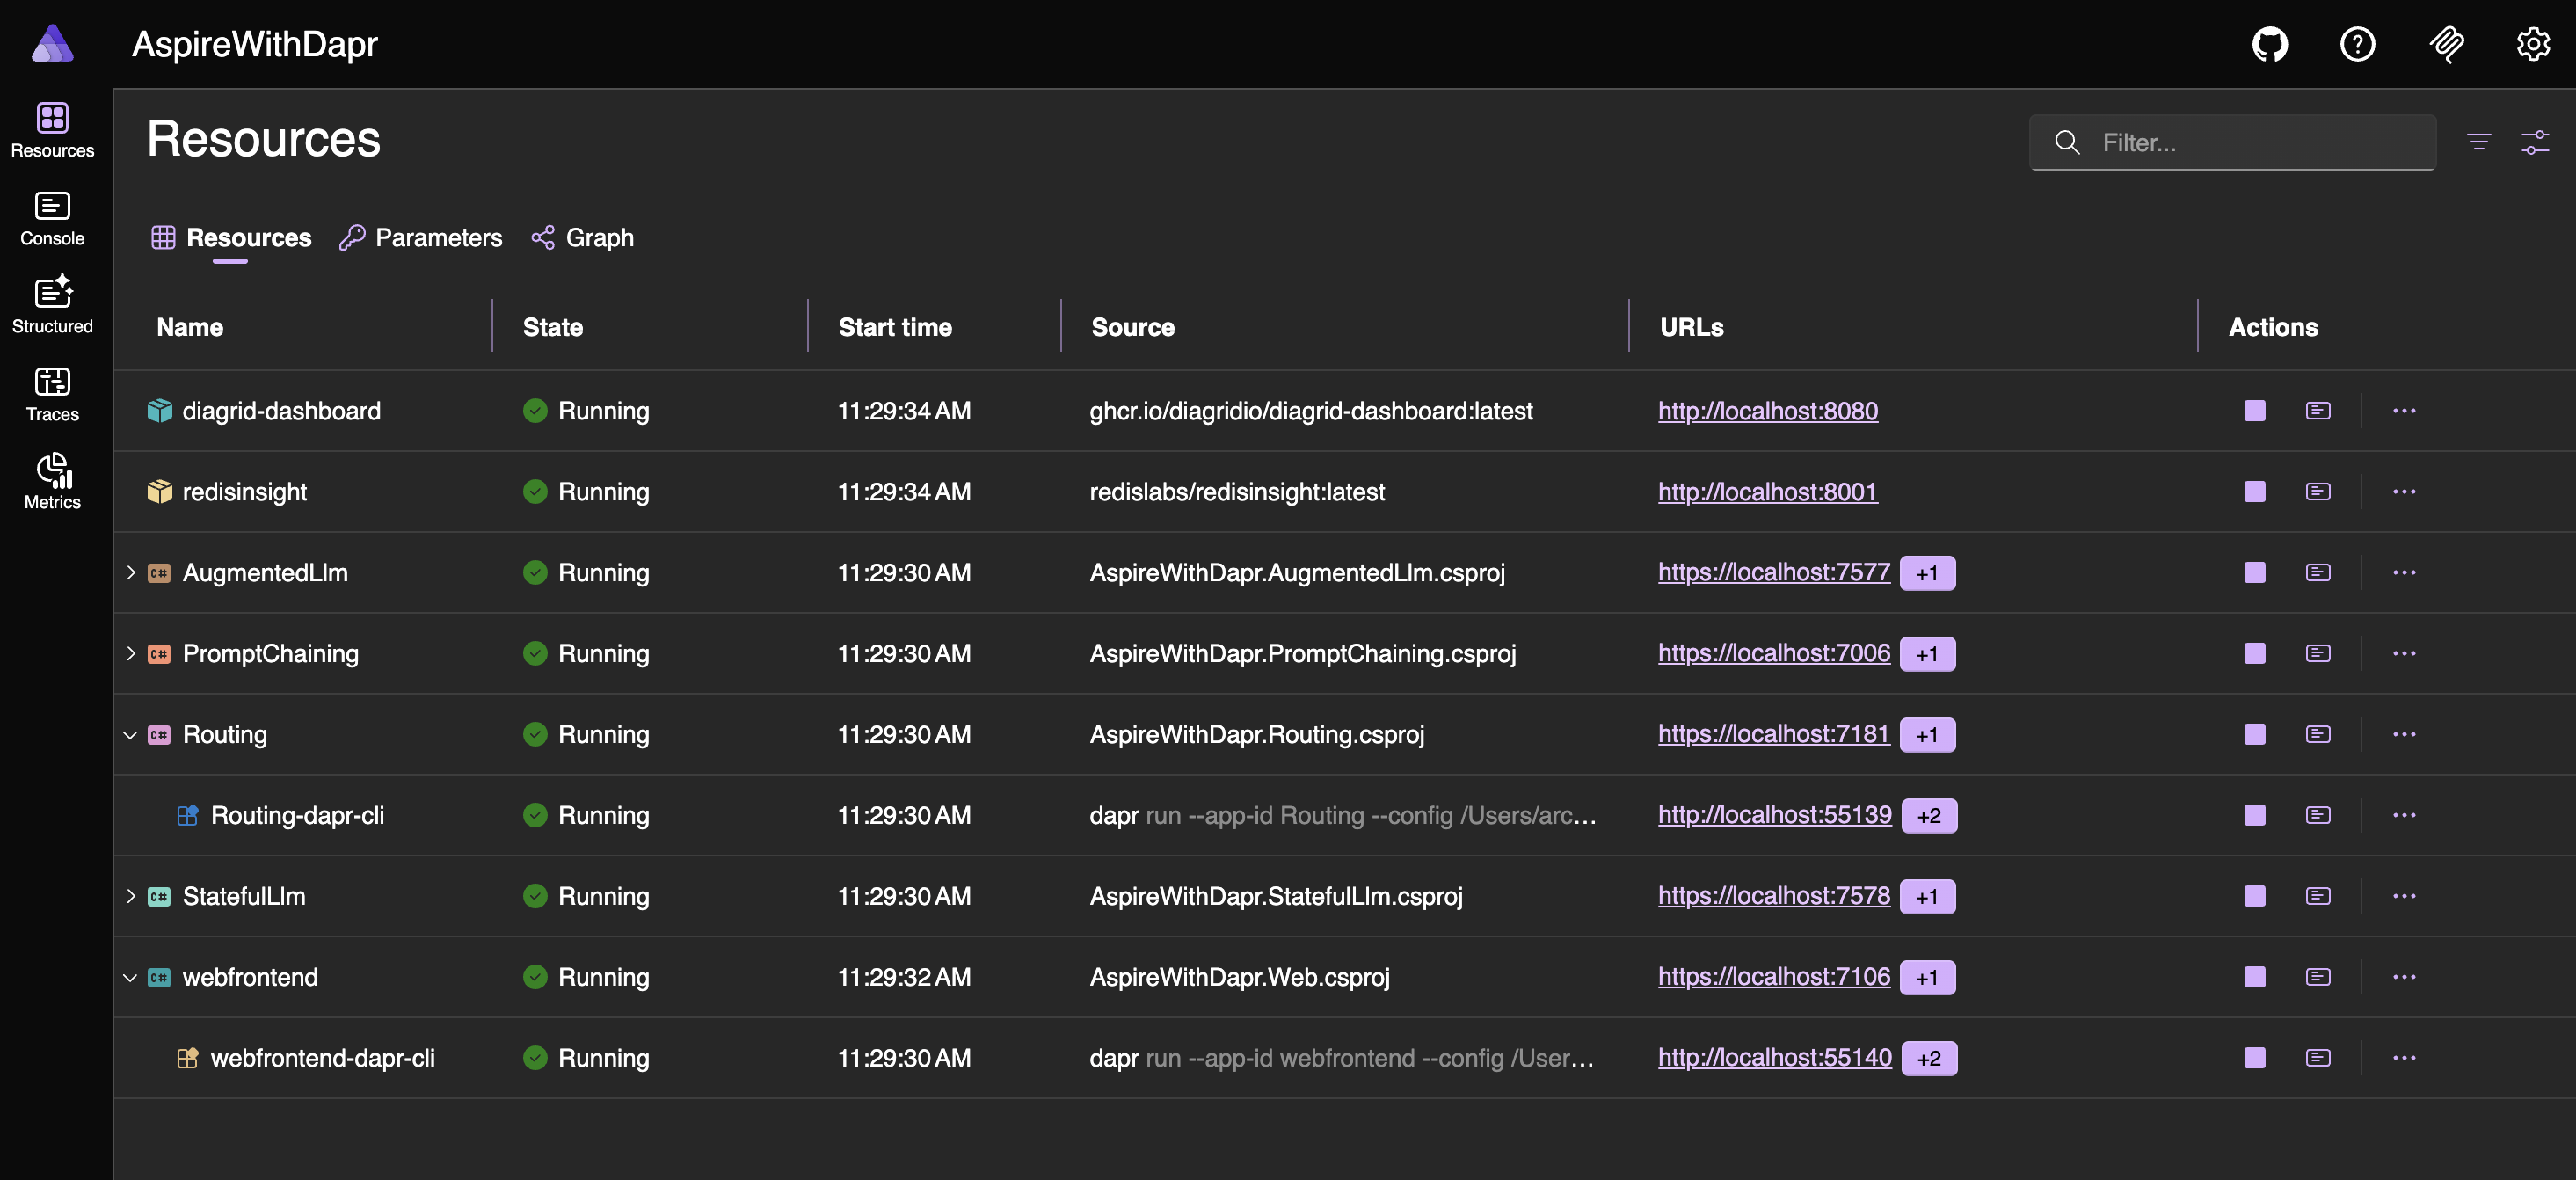Open the resource filter options icon
Image resolution: width=2576 pixels, height=1180 pixels.
2478,143
